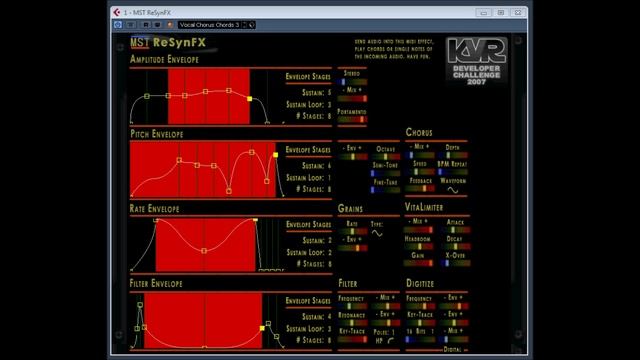Adjust the Chorus Feedback slider

tap(420, 188)
